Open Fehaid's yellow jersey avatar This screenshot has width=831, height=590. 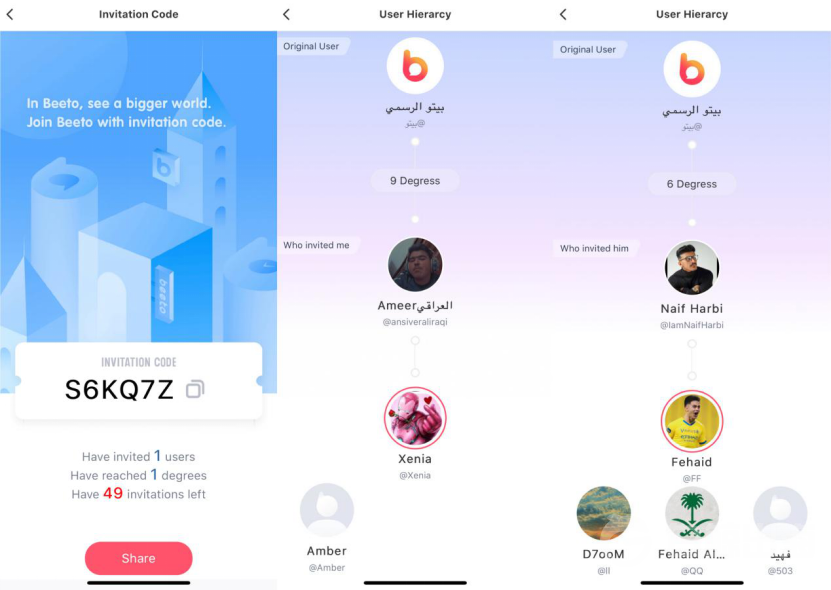point(692,421)
